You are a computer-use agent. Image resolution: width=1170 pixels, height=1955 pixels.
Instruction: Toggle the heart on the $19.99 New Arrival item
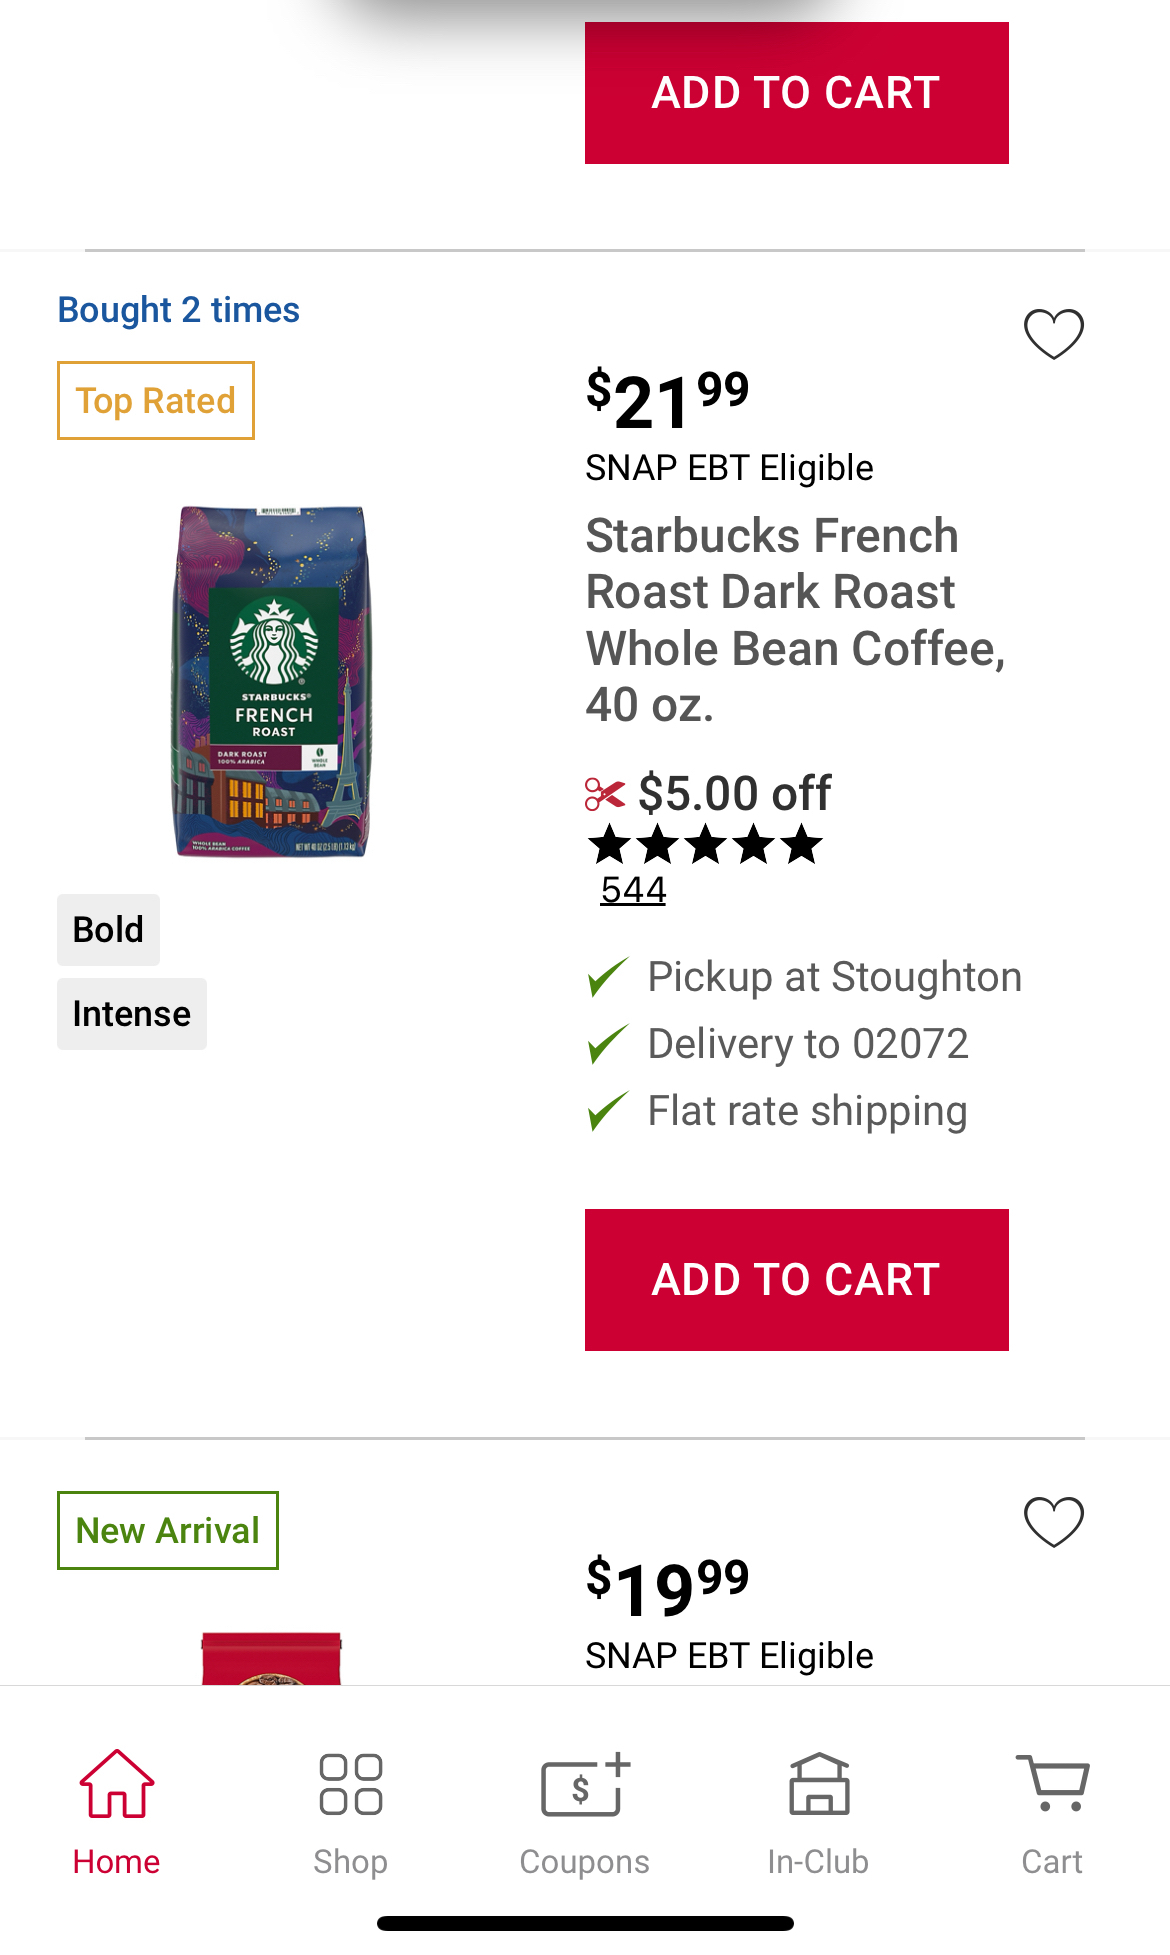click(1053, 1522)
